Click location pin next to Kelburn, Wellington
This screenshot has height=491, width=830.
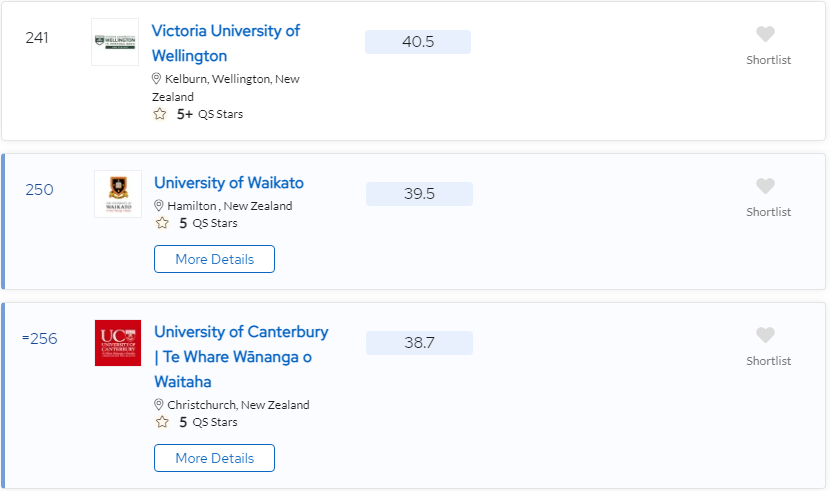pos(156,79)
